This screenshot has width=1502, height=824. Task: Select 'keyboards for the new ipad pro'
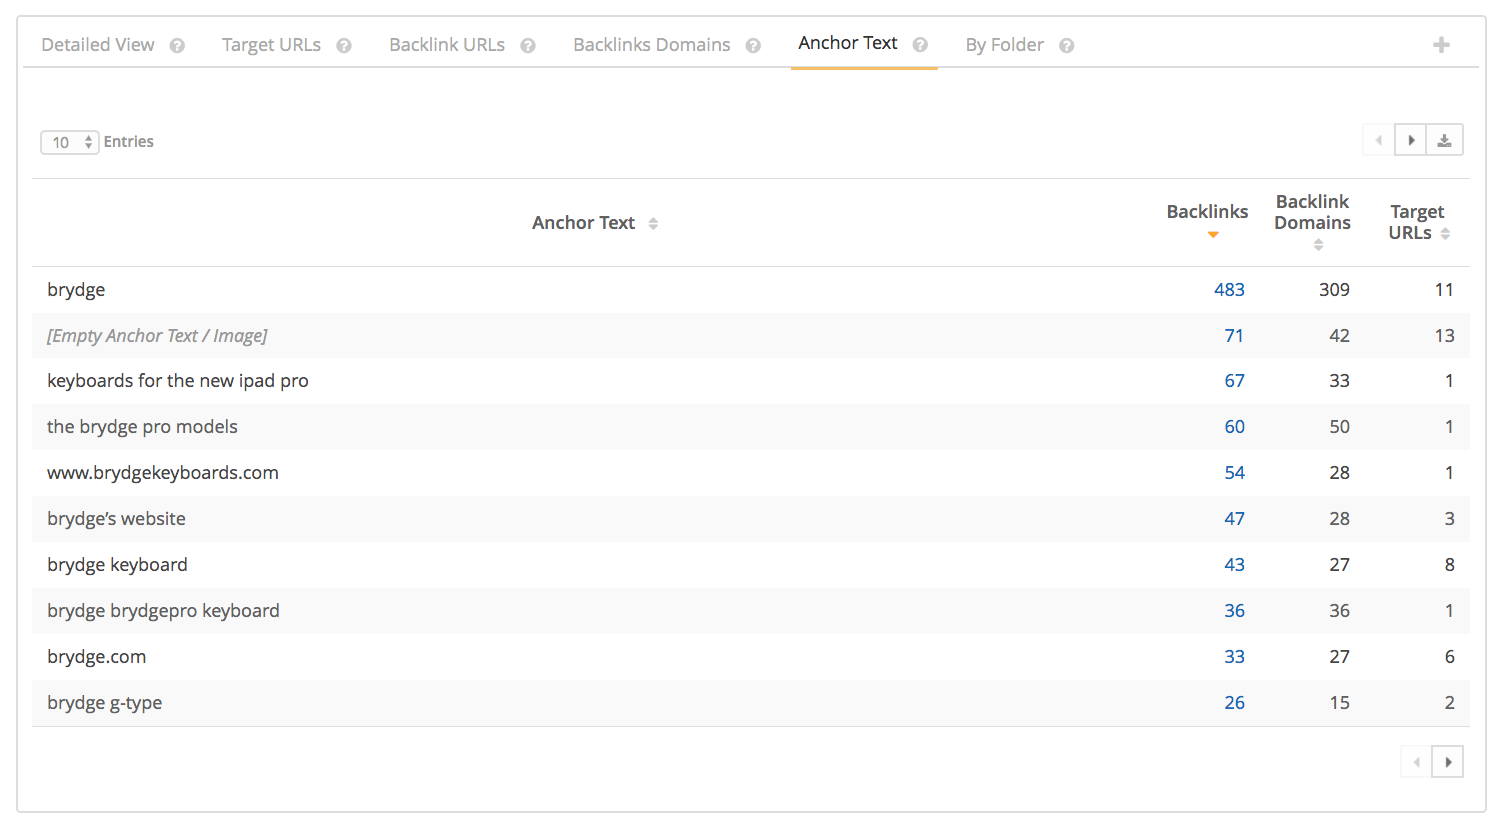pos(178,381)
